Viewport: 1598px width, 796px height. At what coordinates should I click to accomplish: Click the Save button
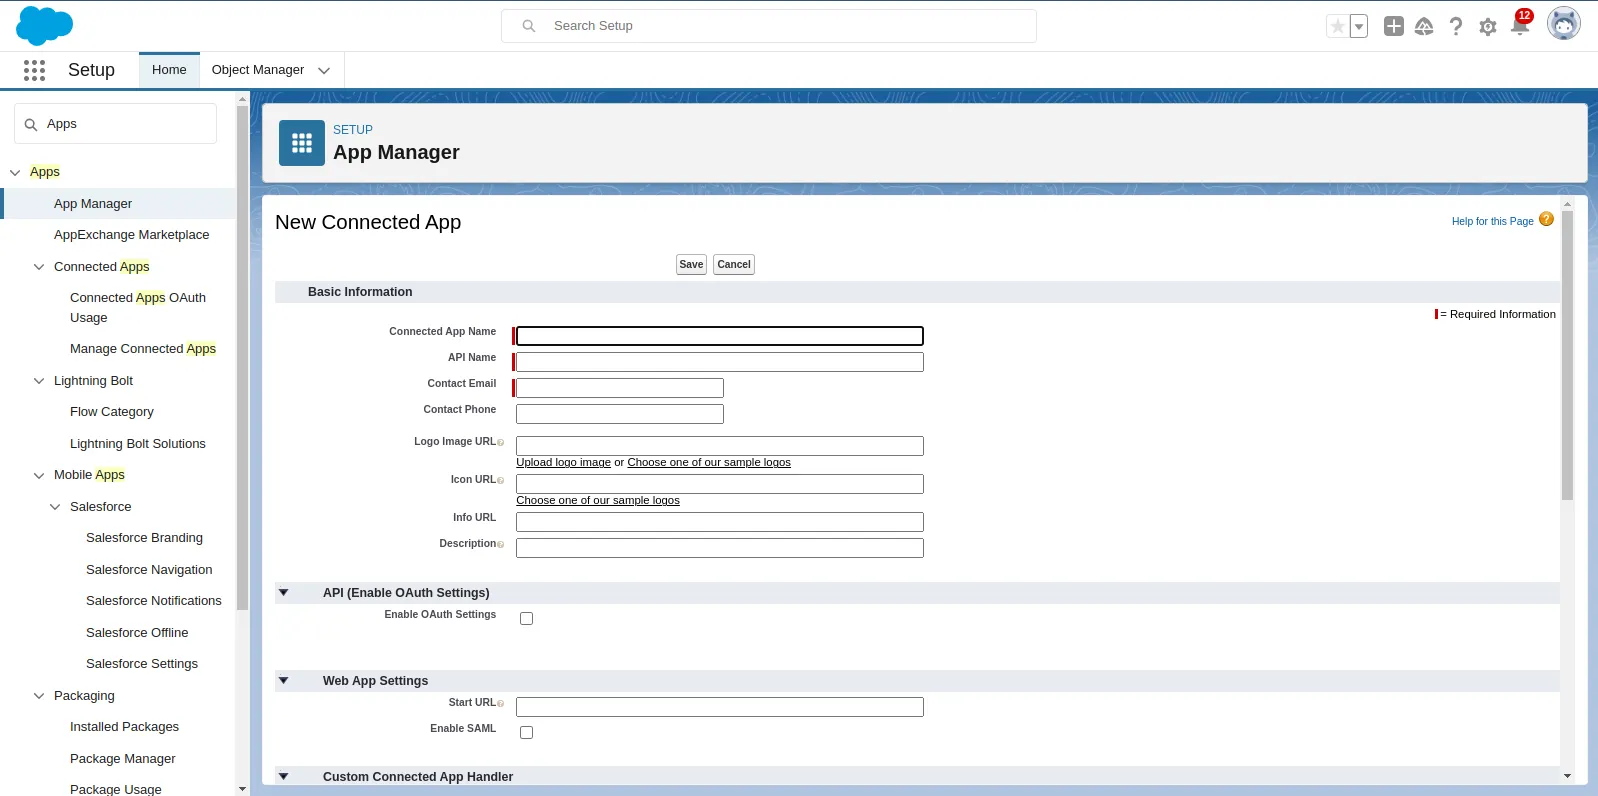point(691,265)
